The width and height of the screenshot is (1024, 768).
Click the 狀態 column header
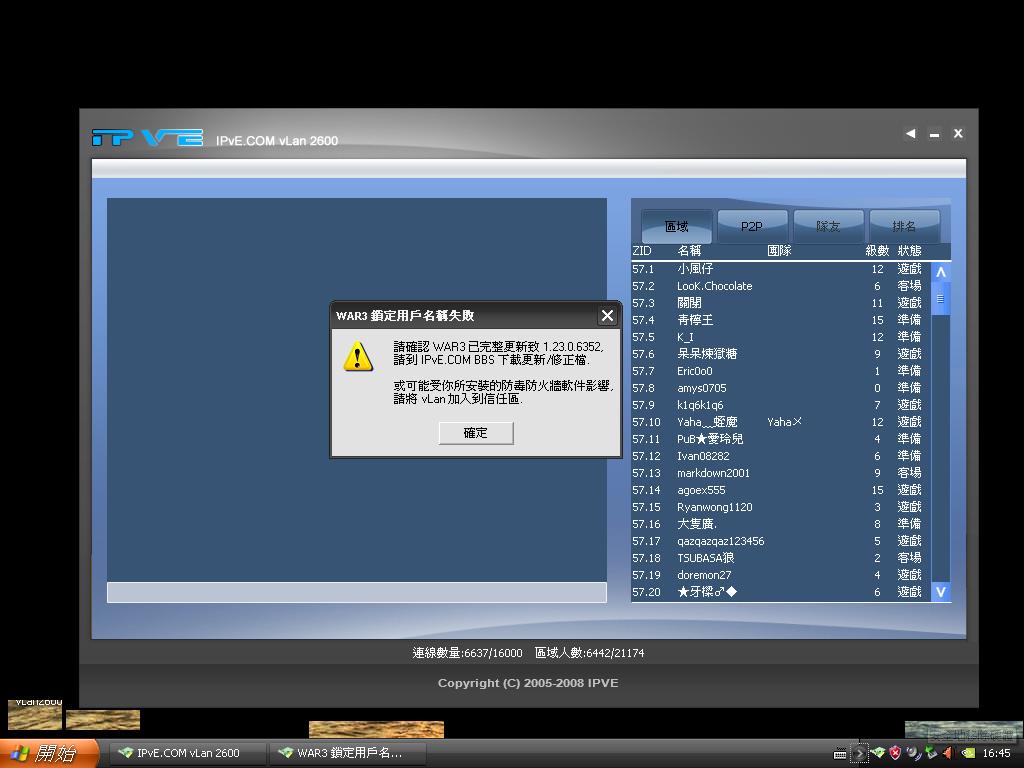(909, 251)
